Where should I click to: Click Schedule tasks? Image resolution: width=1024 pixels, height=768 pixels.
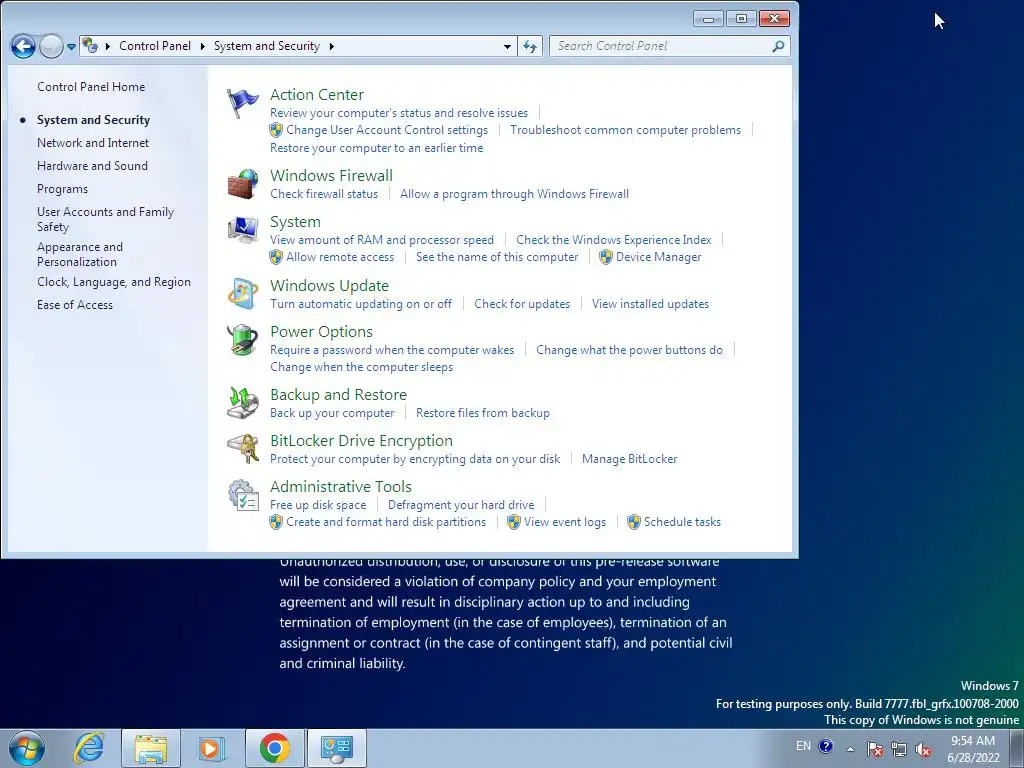(x=682, y=522)
